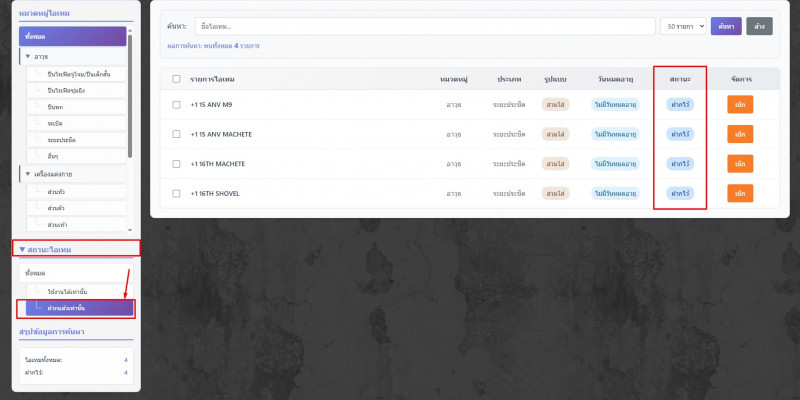Image resolution: width=800 pixels, height=400 pixels.
Task: Click orange เบิก button for +1 15 ANV M9
Action: pos(739,104)
